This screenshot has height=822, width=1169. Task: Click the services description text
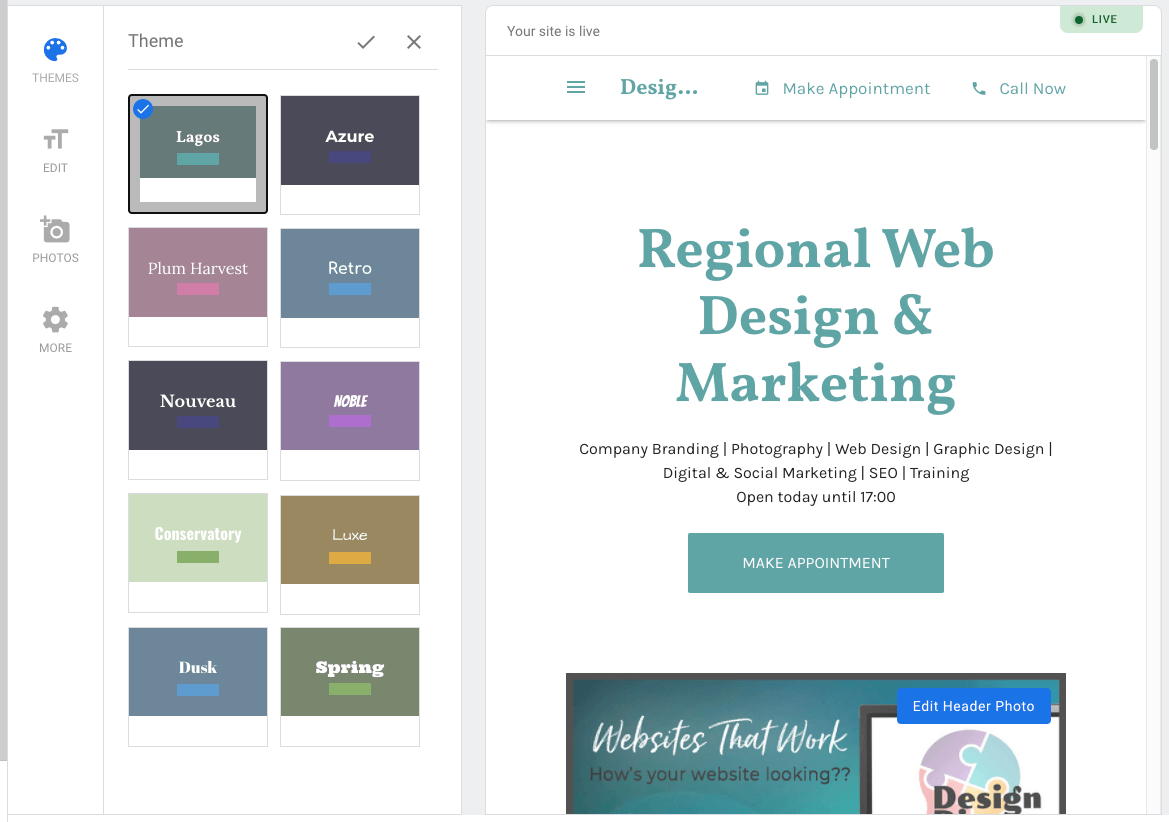click(816, 461)
